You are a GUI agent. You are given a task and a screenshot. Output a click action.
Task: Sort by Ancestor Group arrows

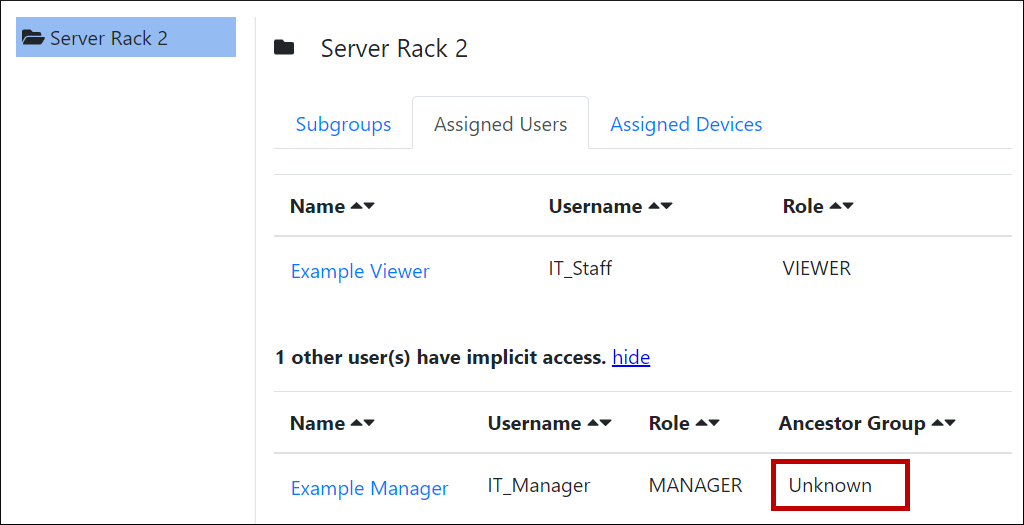943,424
